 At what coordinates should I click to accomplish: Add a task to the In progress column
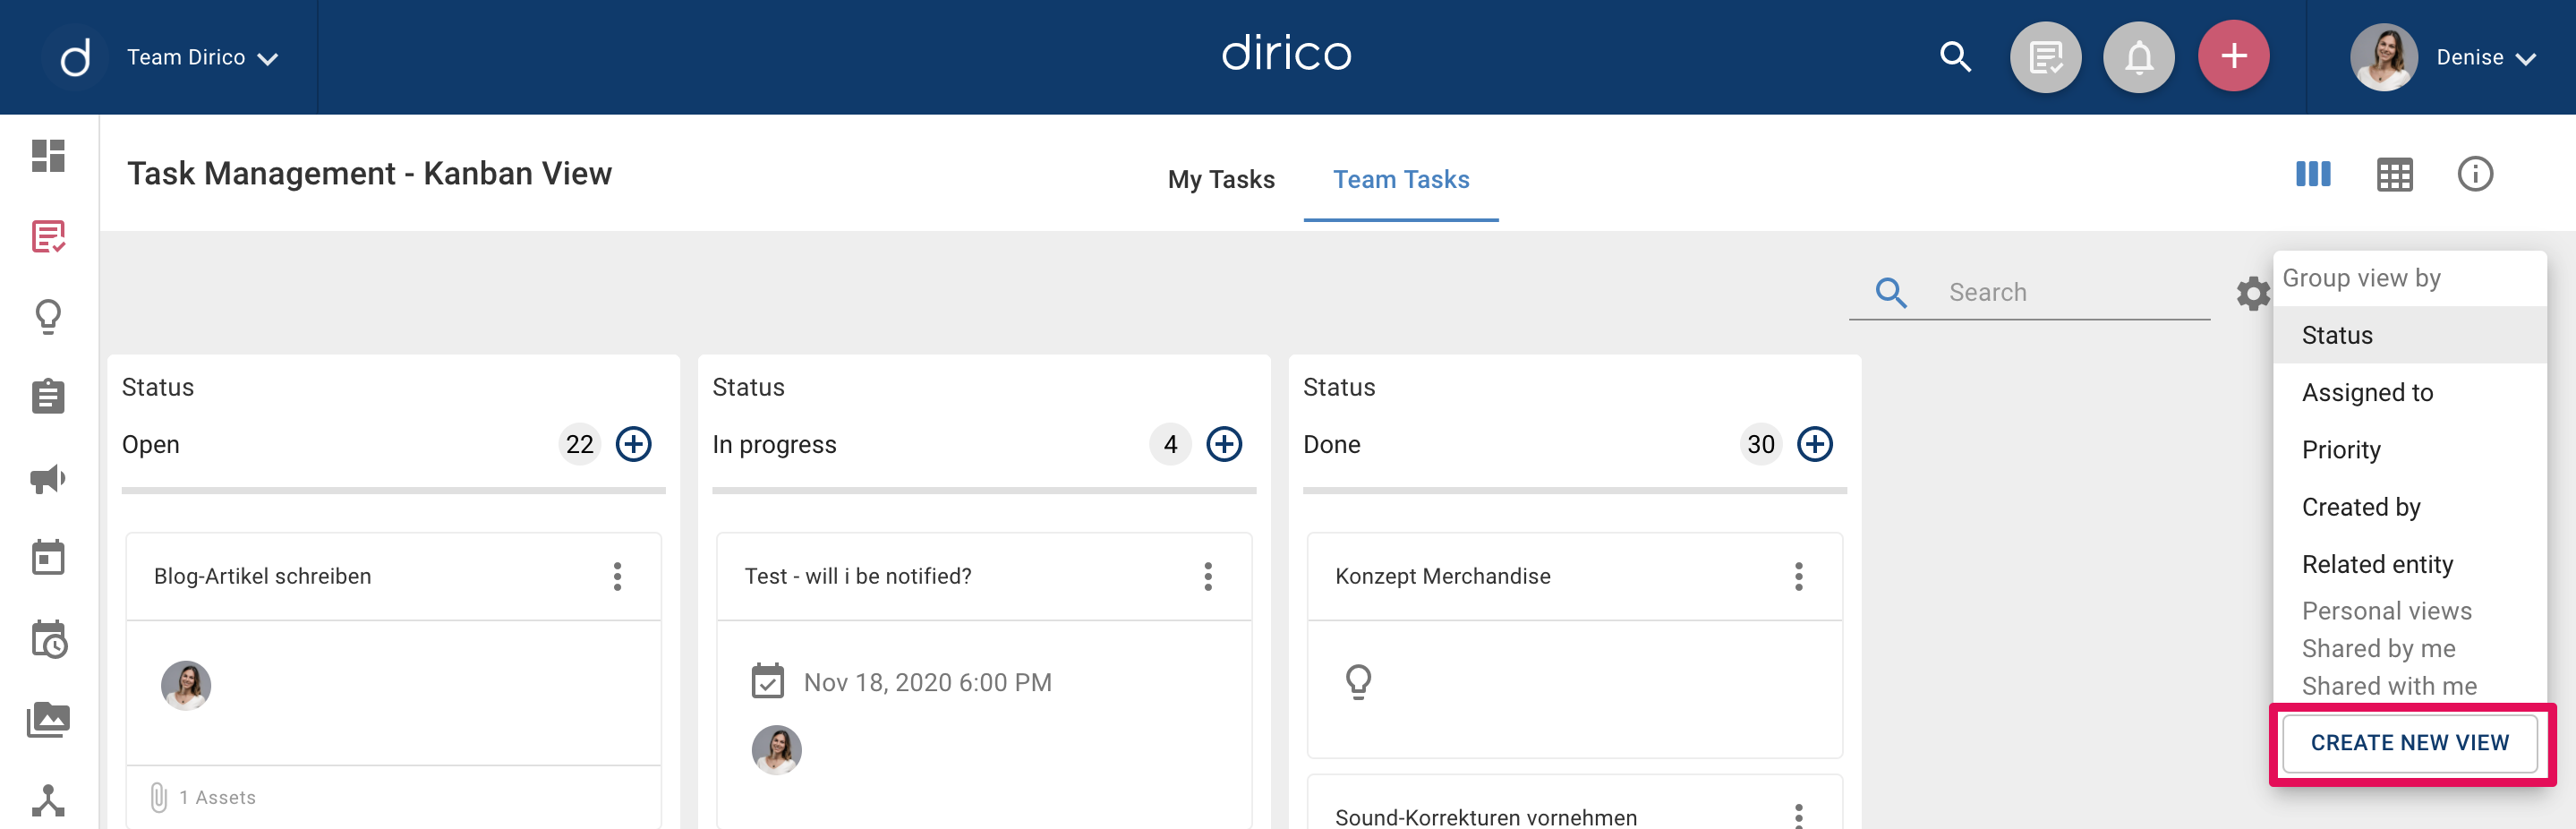tap(1224, 444)
